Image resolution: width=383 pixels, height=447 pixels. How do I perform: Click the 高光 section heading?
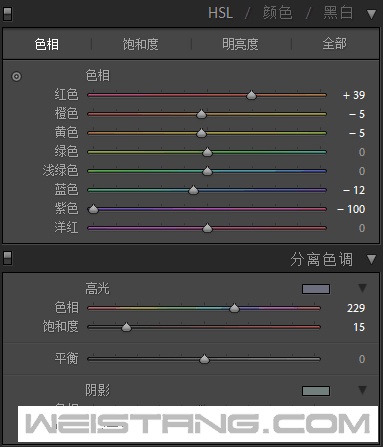[x=97, y=289]
